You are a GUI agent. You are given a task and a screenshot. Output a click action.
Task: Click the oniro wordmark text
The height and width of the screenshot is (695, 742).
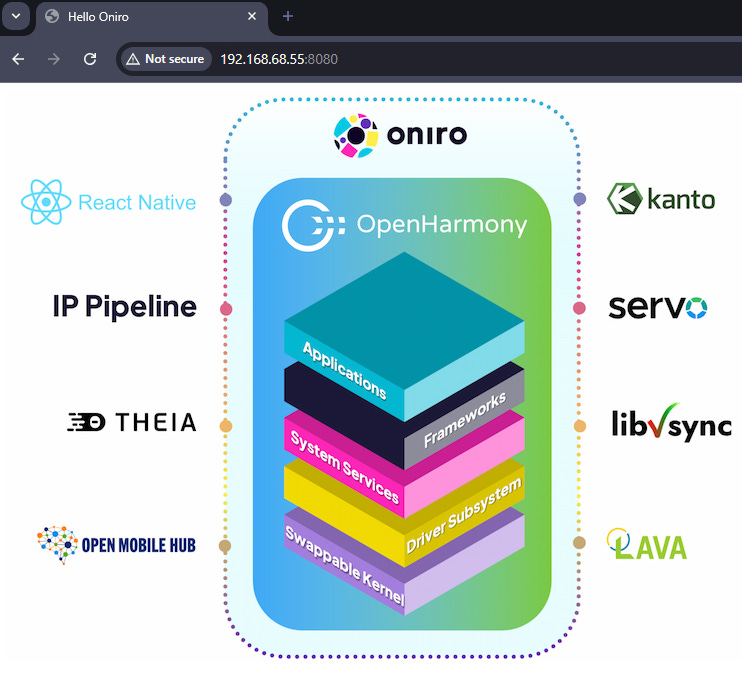point(427,135)
